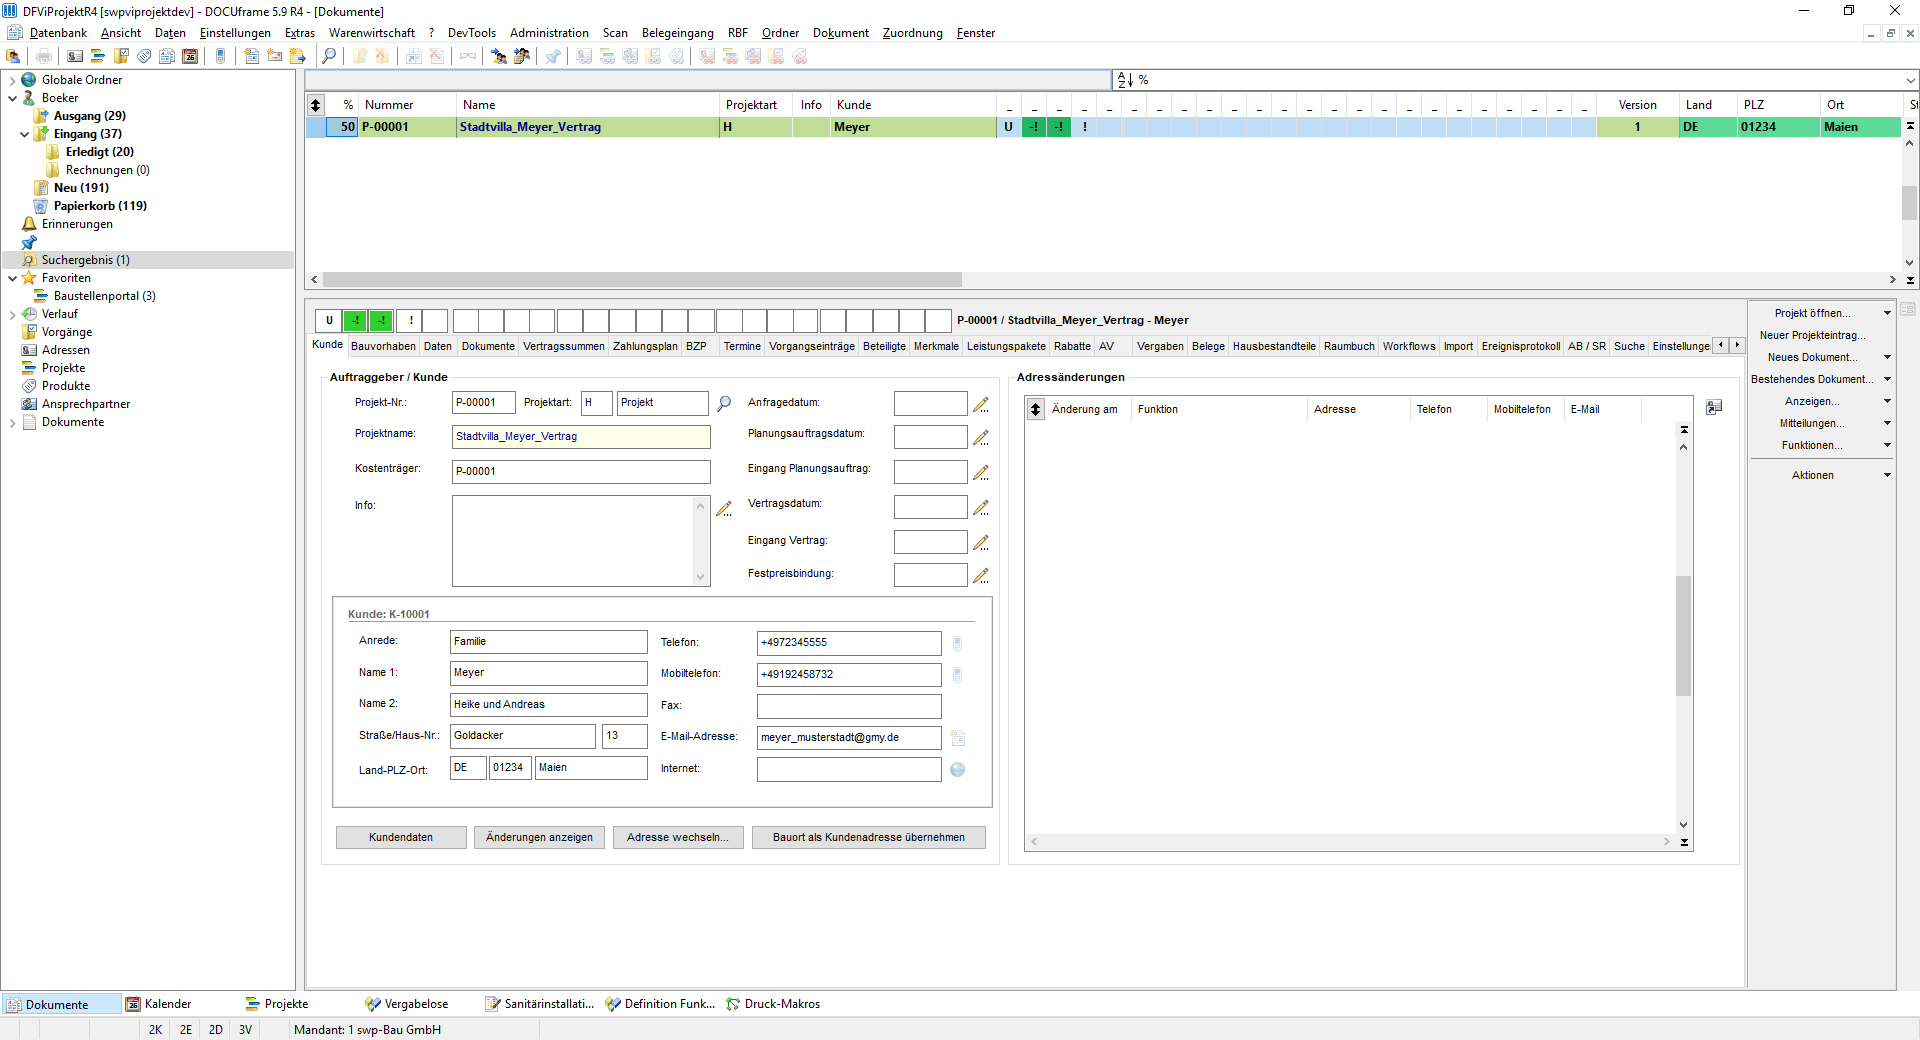
Task: Click into the Projektname input field
Action: pyautogui.click(x=581, y=437)
